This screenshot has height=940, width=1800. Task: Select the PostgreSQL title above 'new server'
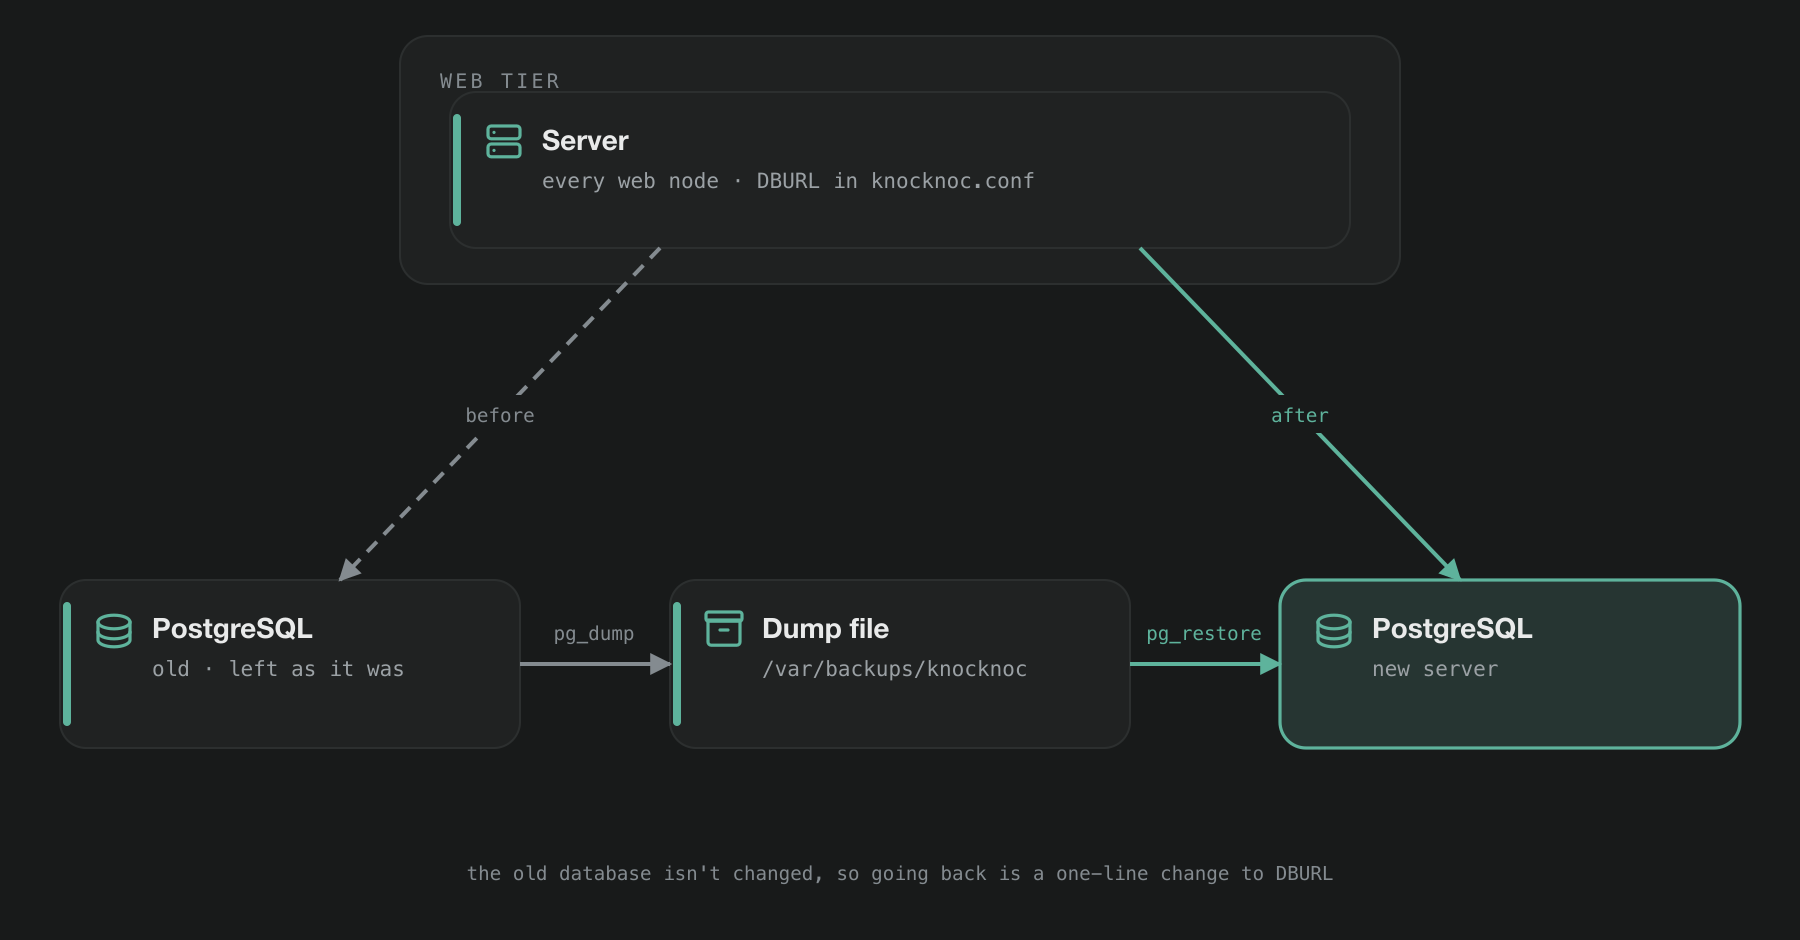(1452, 629)
